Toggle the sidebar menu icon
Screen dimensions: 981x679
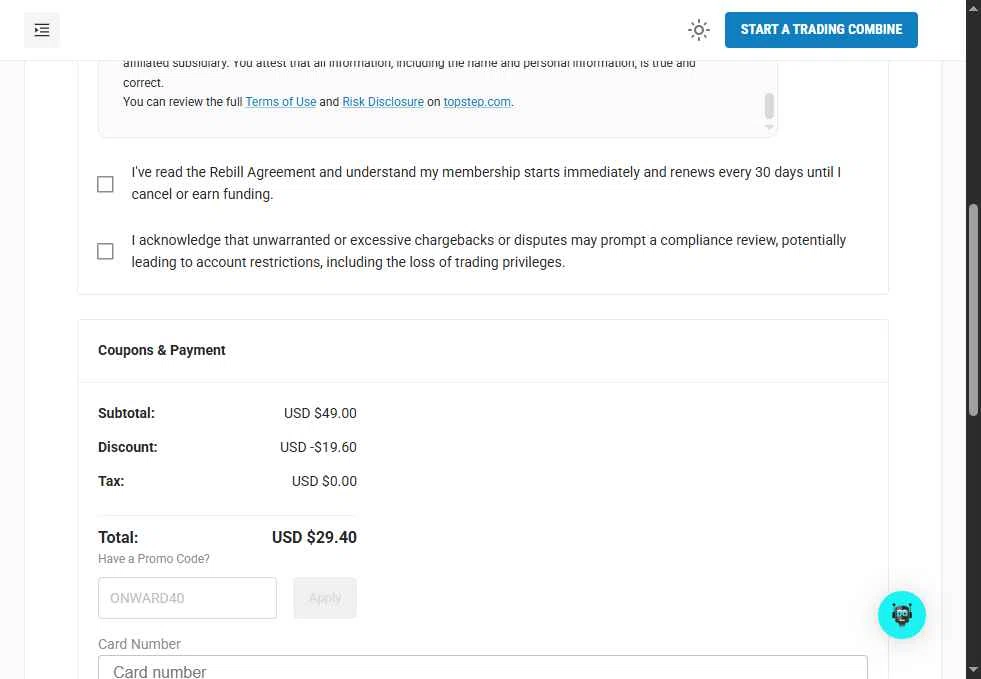pos(42,30)
